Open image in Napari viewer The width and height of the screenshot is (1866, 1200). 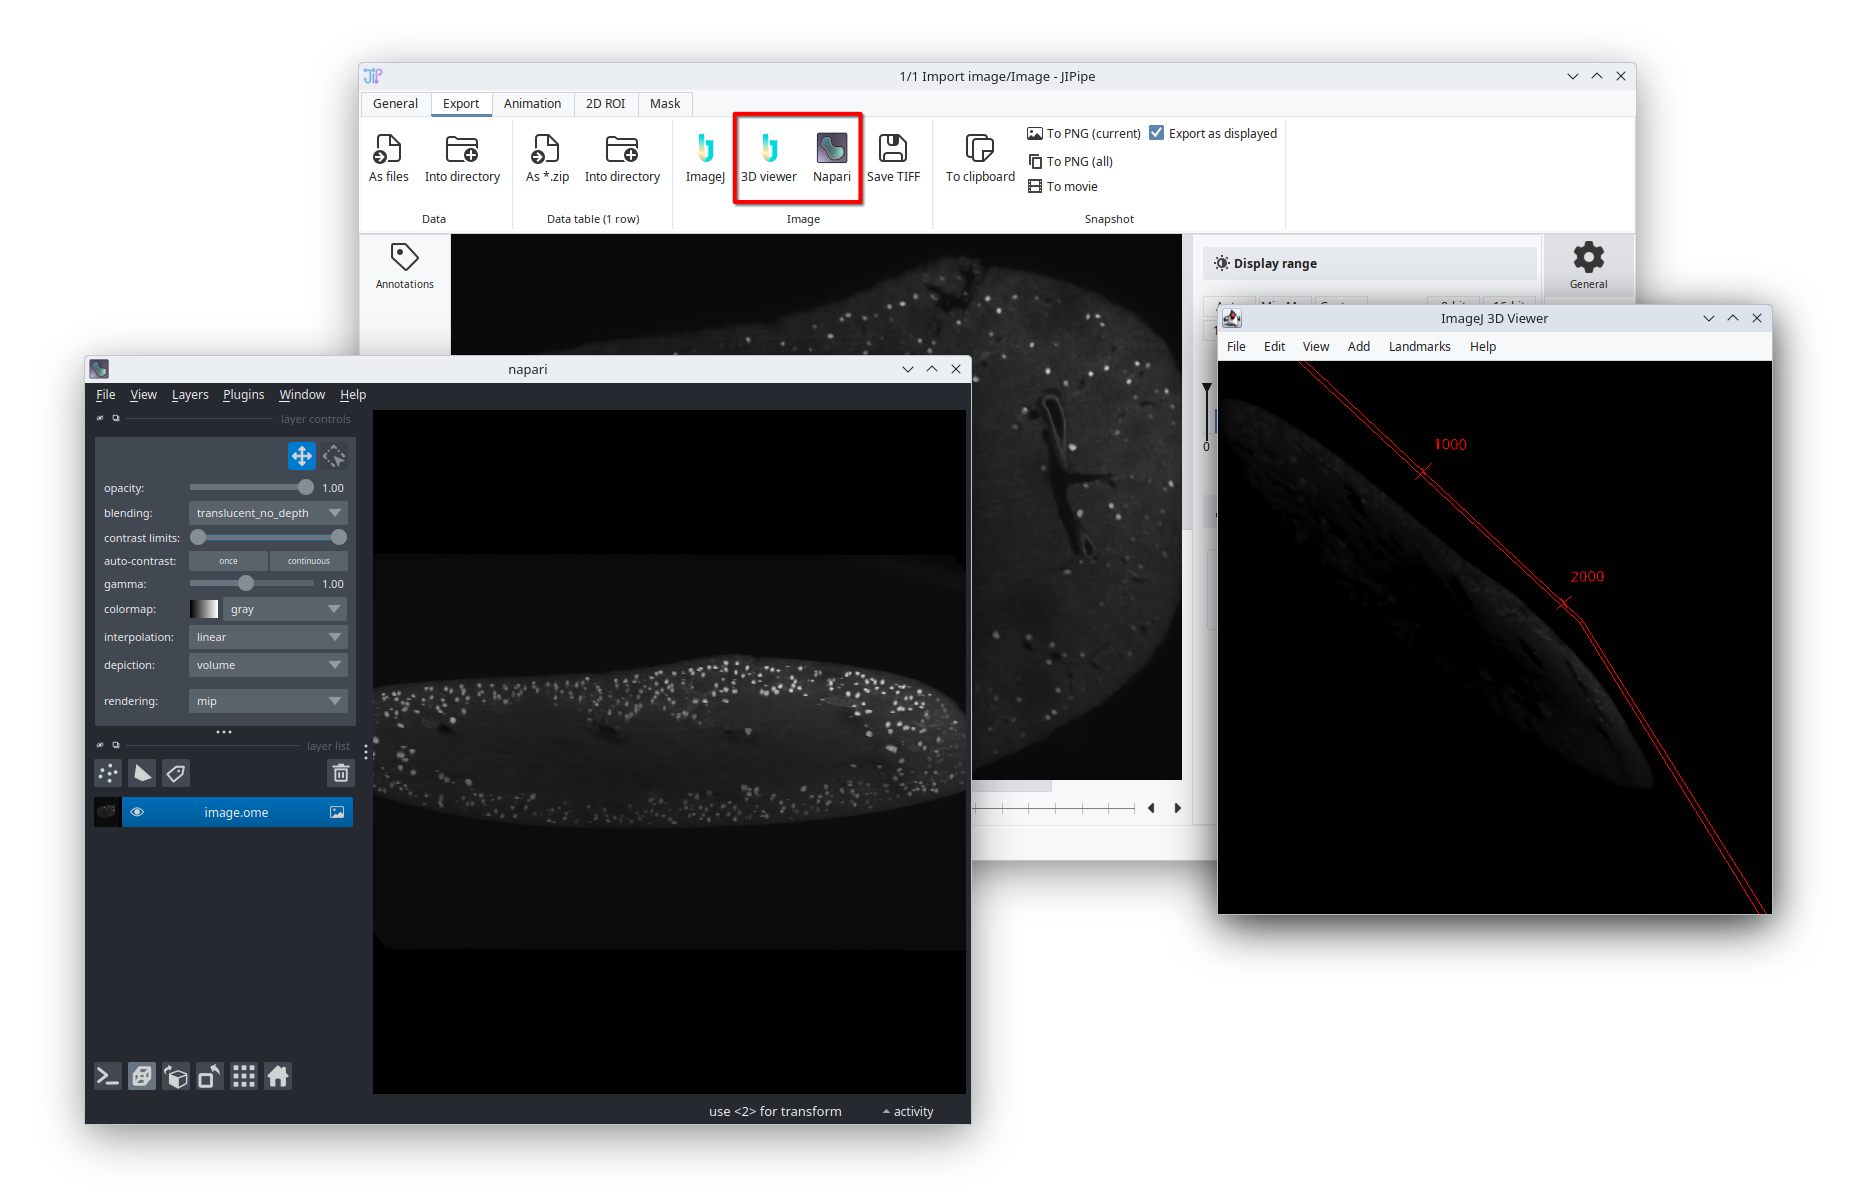(831, 158)
